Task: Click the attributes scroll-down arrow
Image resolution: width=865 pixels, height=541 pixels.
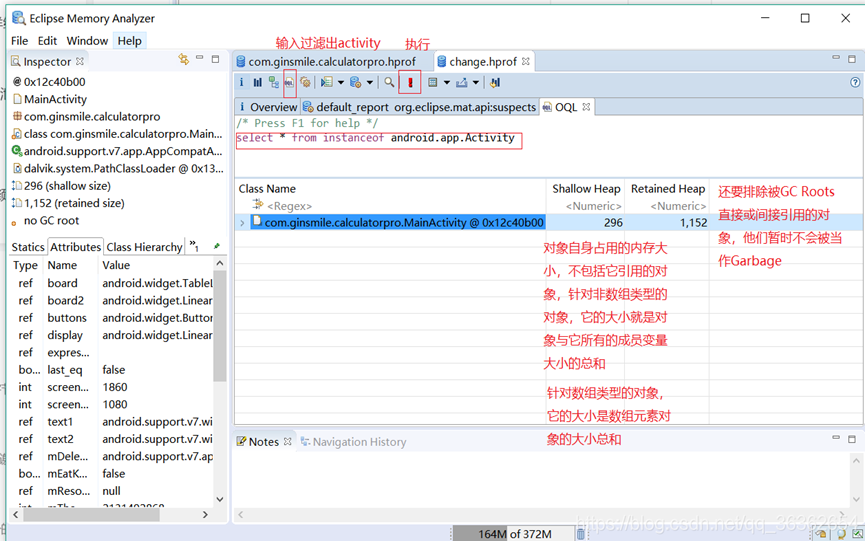Action: click(x=220, y=499)
